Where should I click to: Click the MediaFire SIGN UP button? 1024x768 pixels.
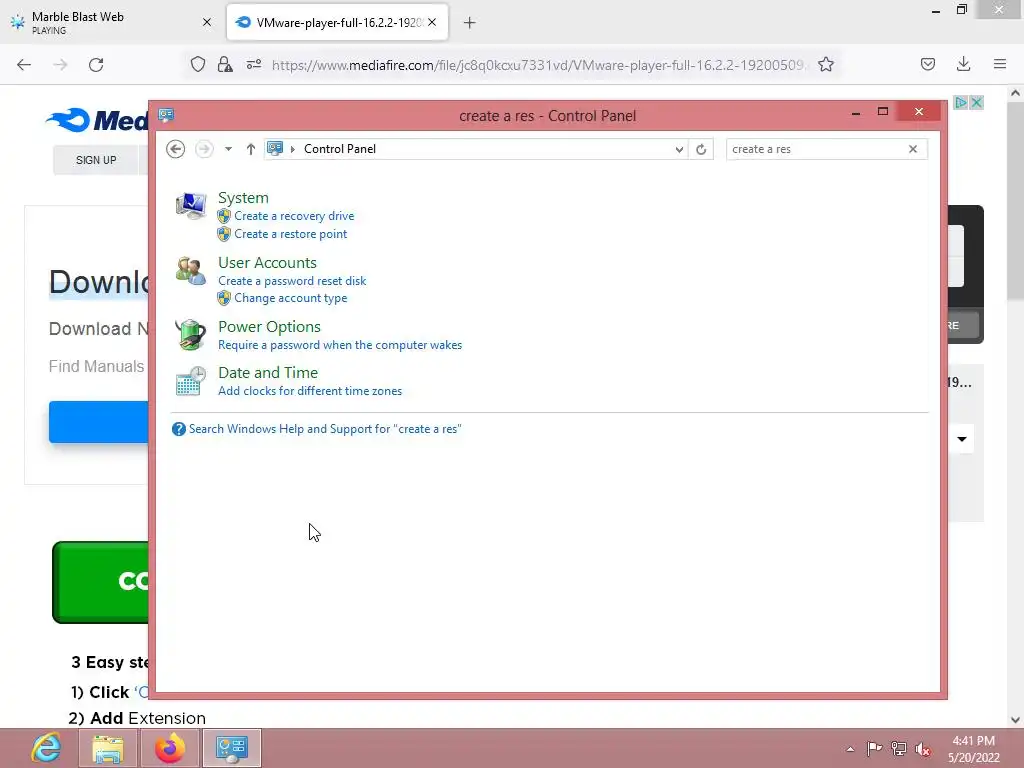96,160
